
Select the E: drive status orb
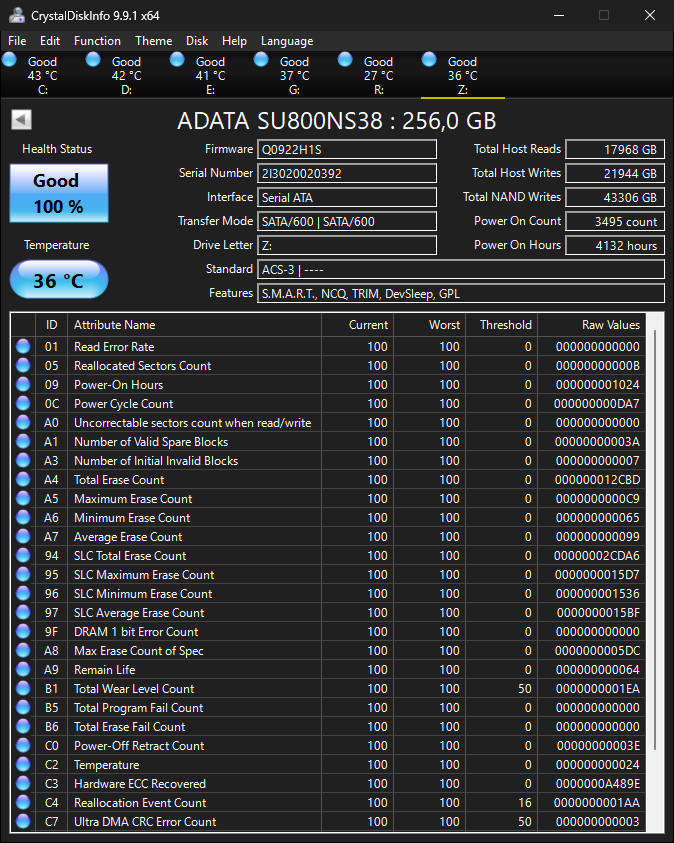(x=177, y=59)
